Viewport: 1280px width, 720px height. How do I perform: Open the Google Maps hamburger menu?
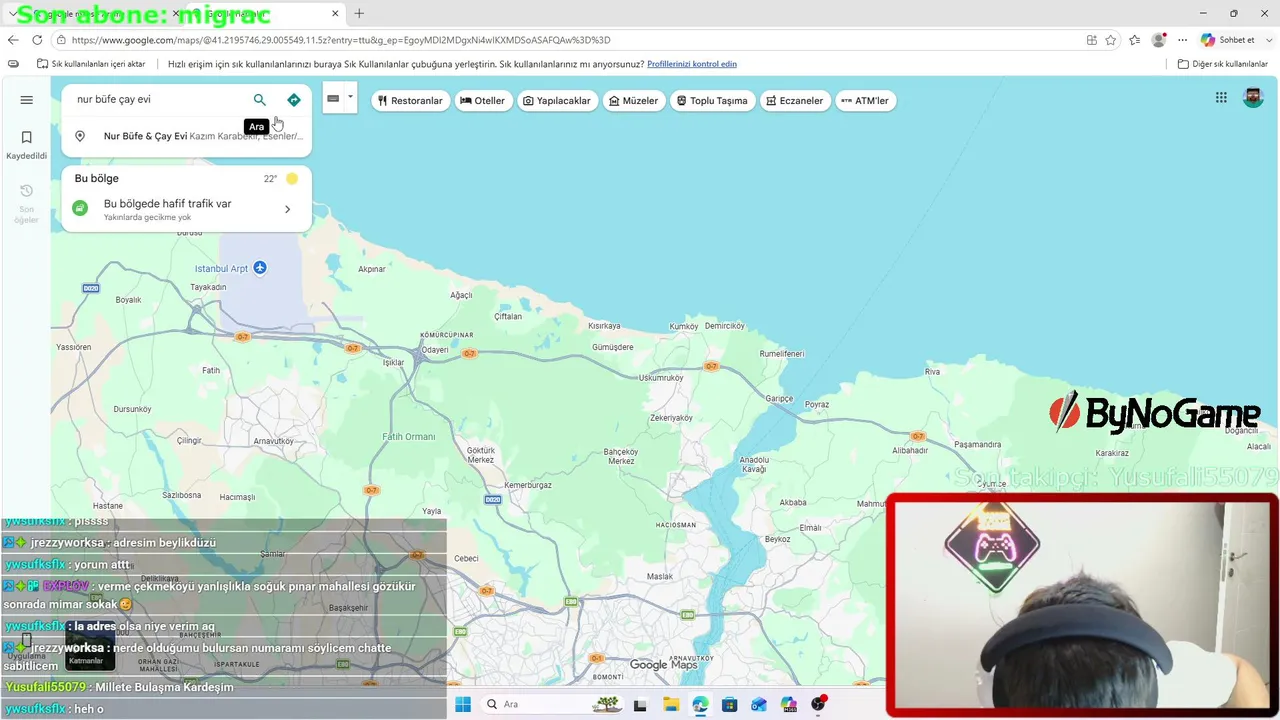(27, 100)
